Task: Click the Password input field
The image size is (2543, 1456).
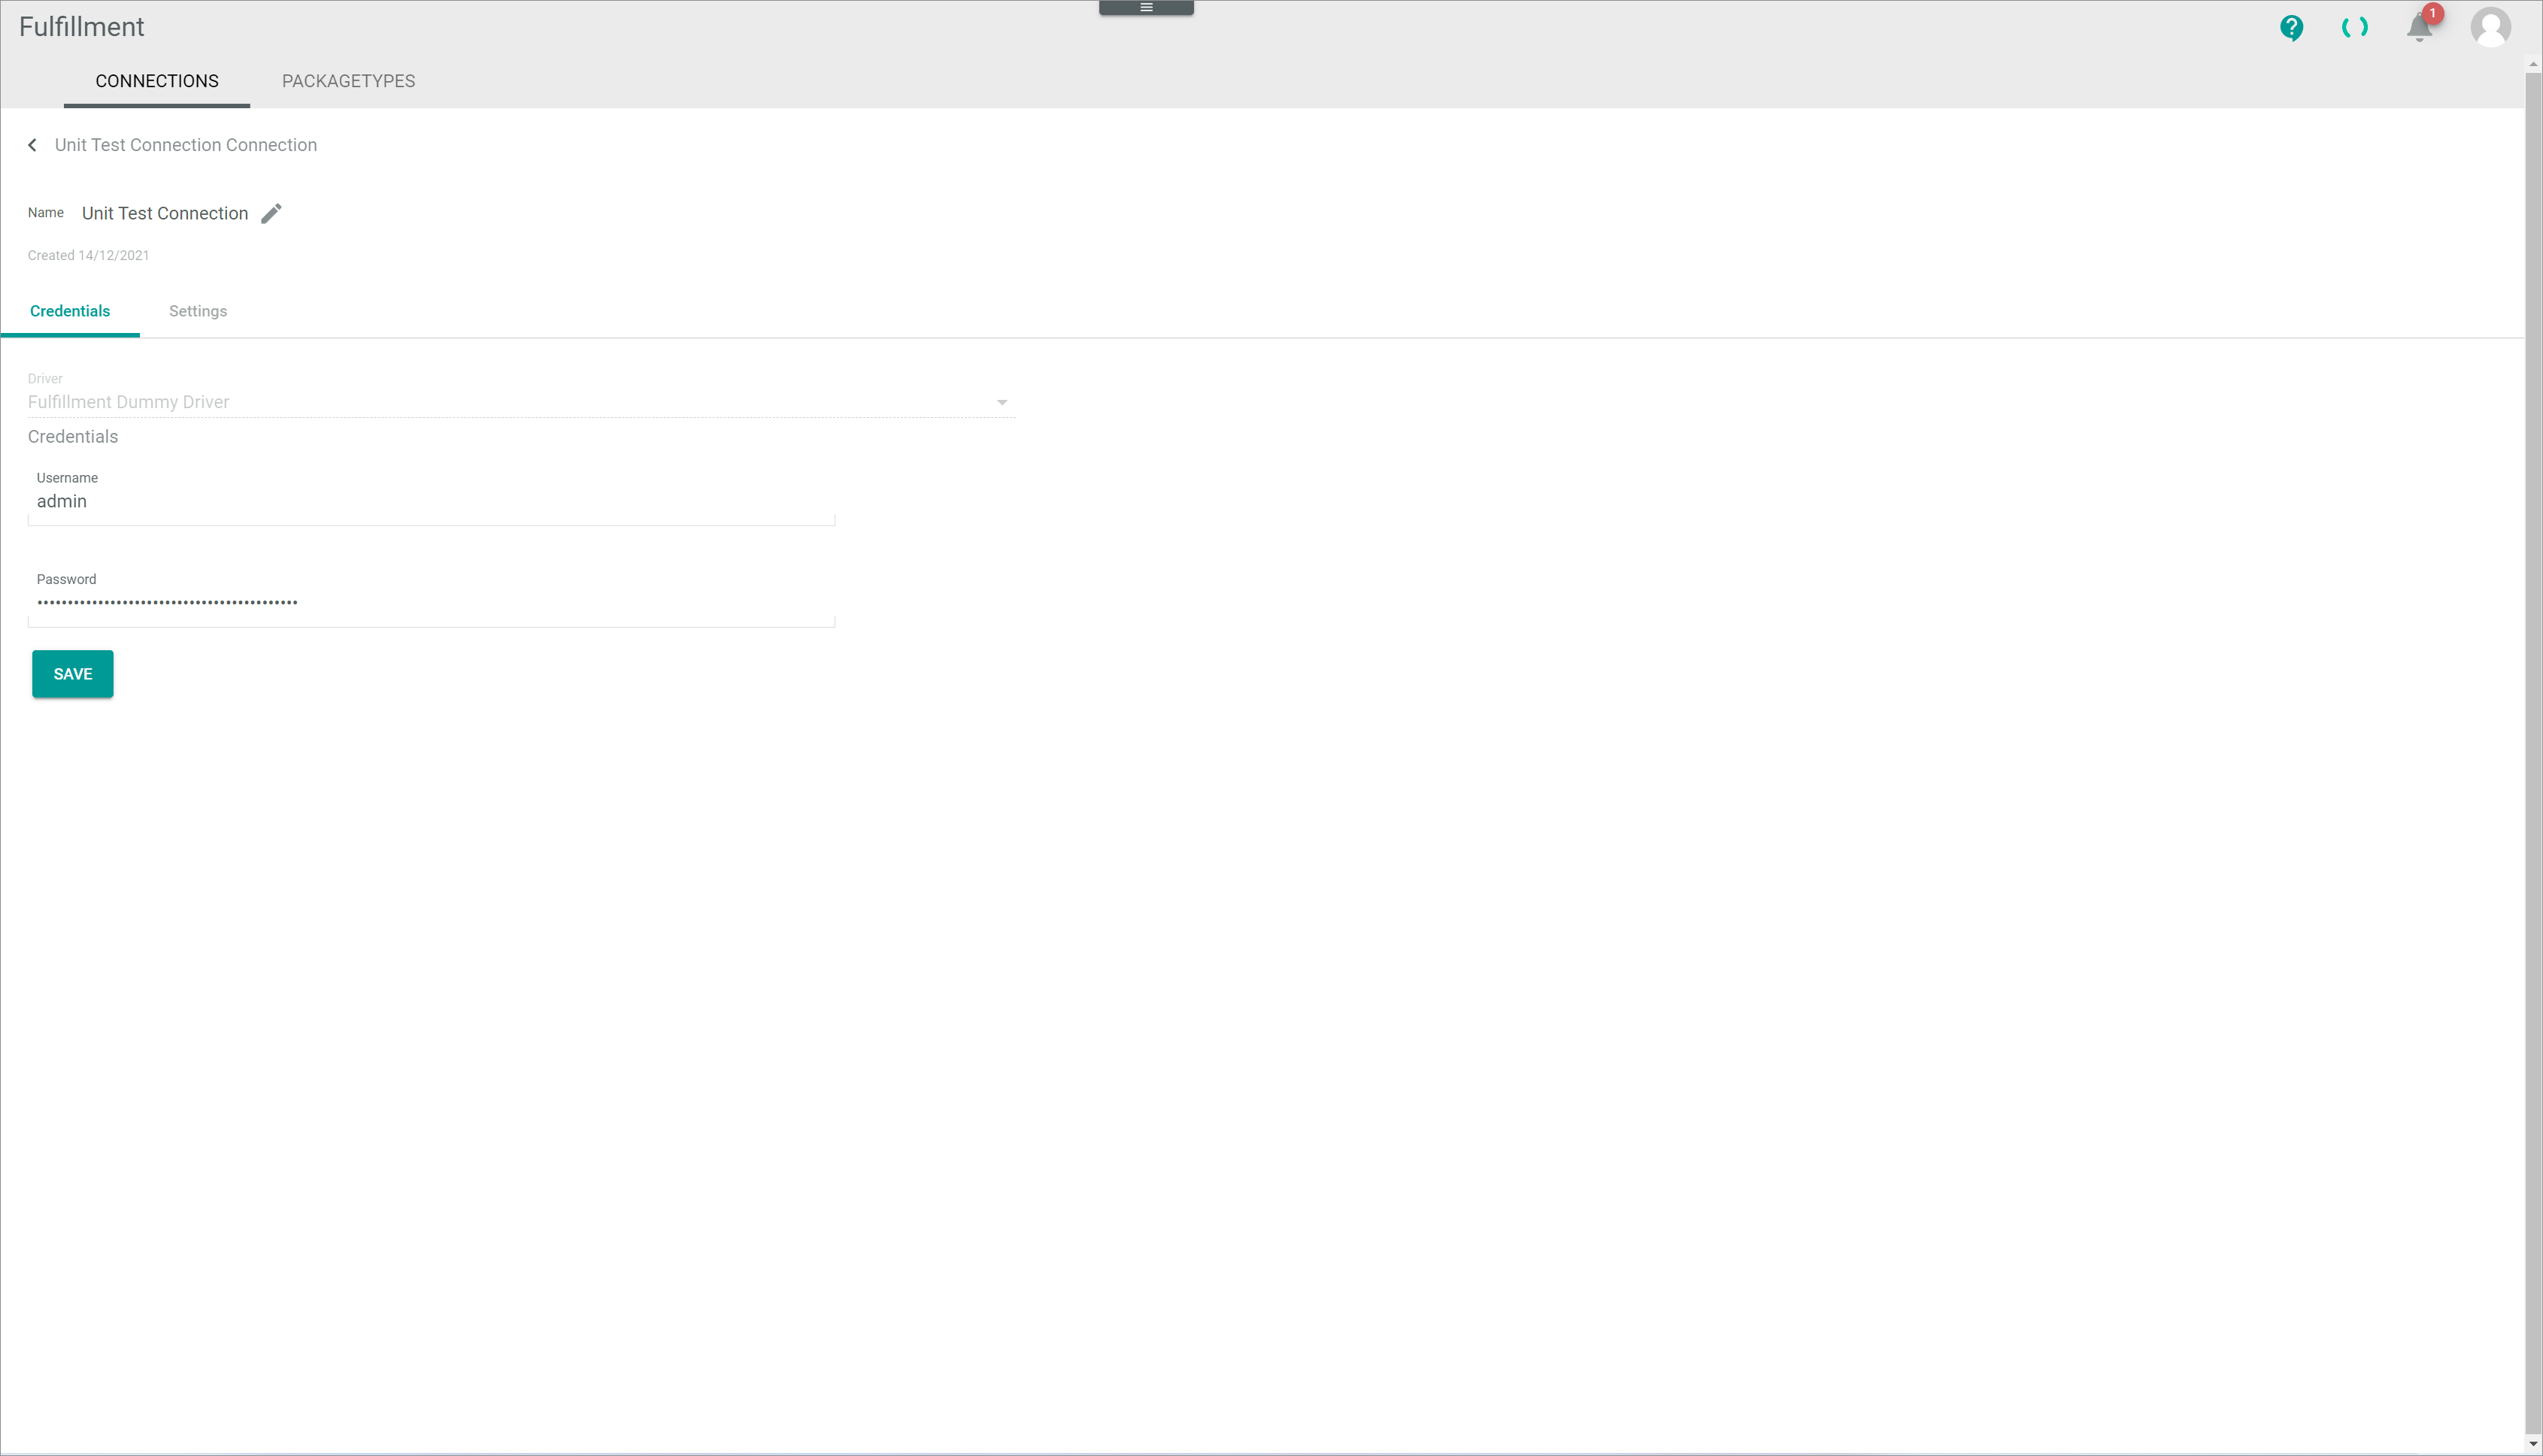Action: coord(432,602)
